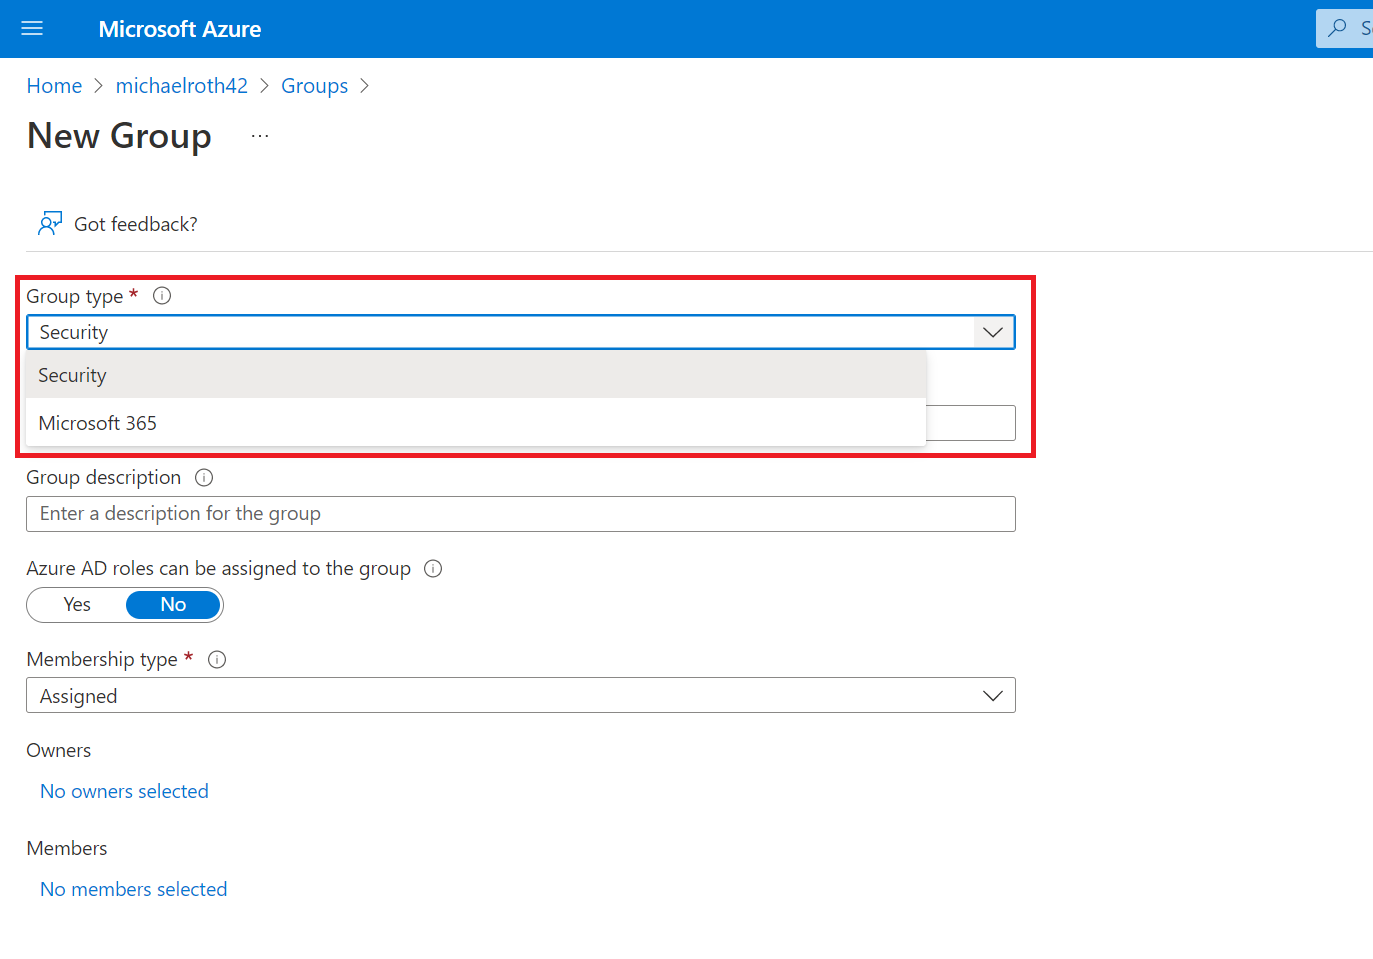This screenshot has height=959, width=1373.
Task: Show info tooltip for Membership type
Action: (x=217, y=660)
